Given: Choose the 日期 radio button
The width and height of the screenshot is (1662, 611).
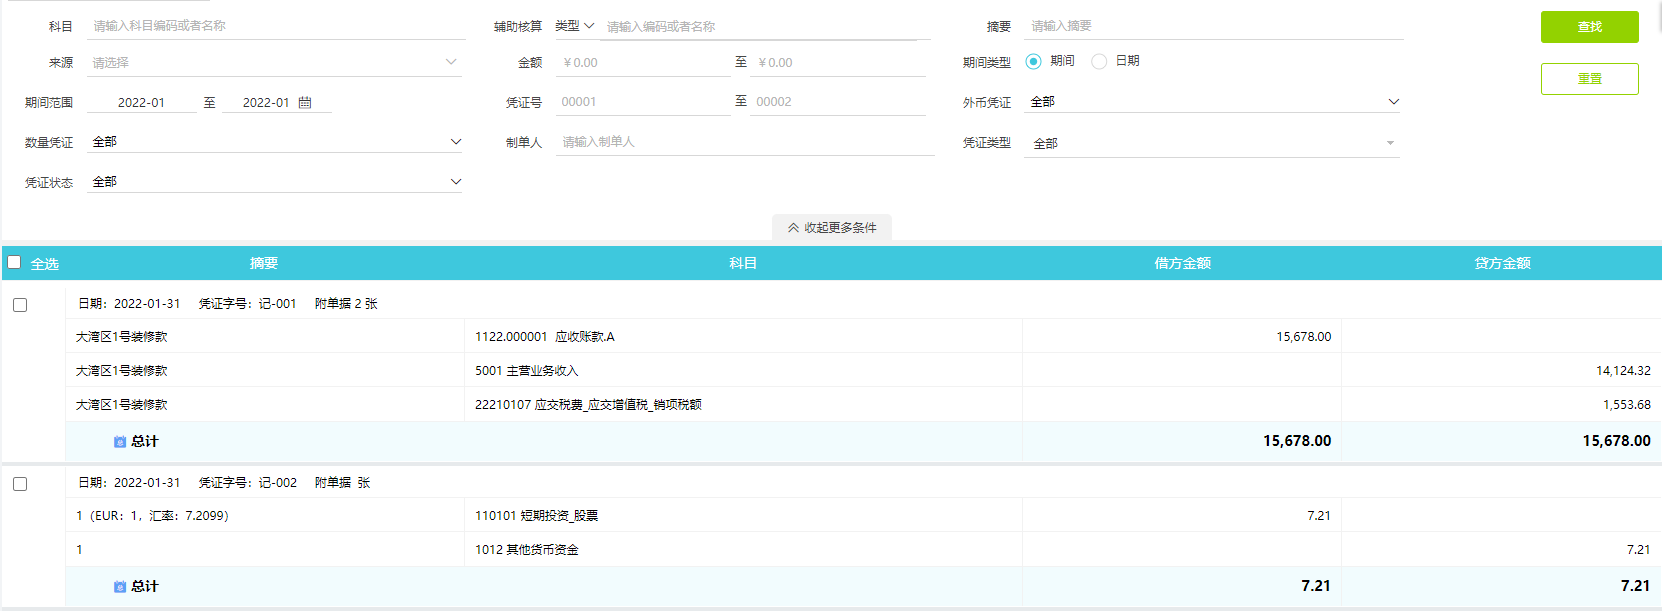Looking at the screenshot, I should click(1099, 61).
